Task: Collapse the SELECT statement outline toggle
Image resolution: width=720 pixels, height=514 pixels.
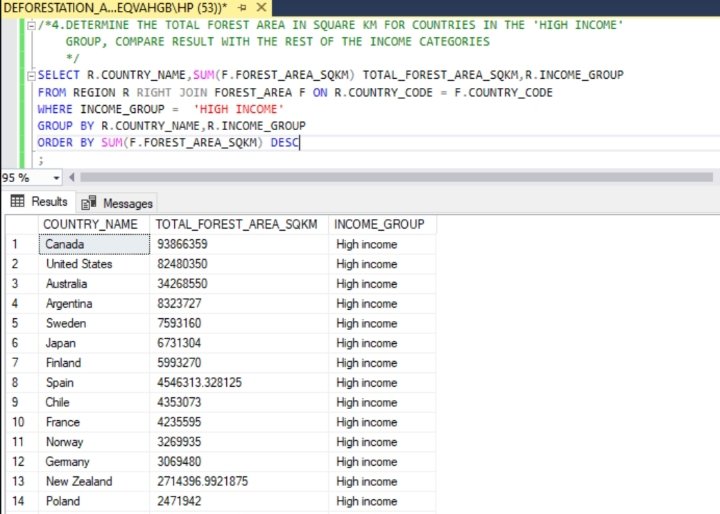Action: 31,75
